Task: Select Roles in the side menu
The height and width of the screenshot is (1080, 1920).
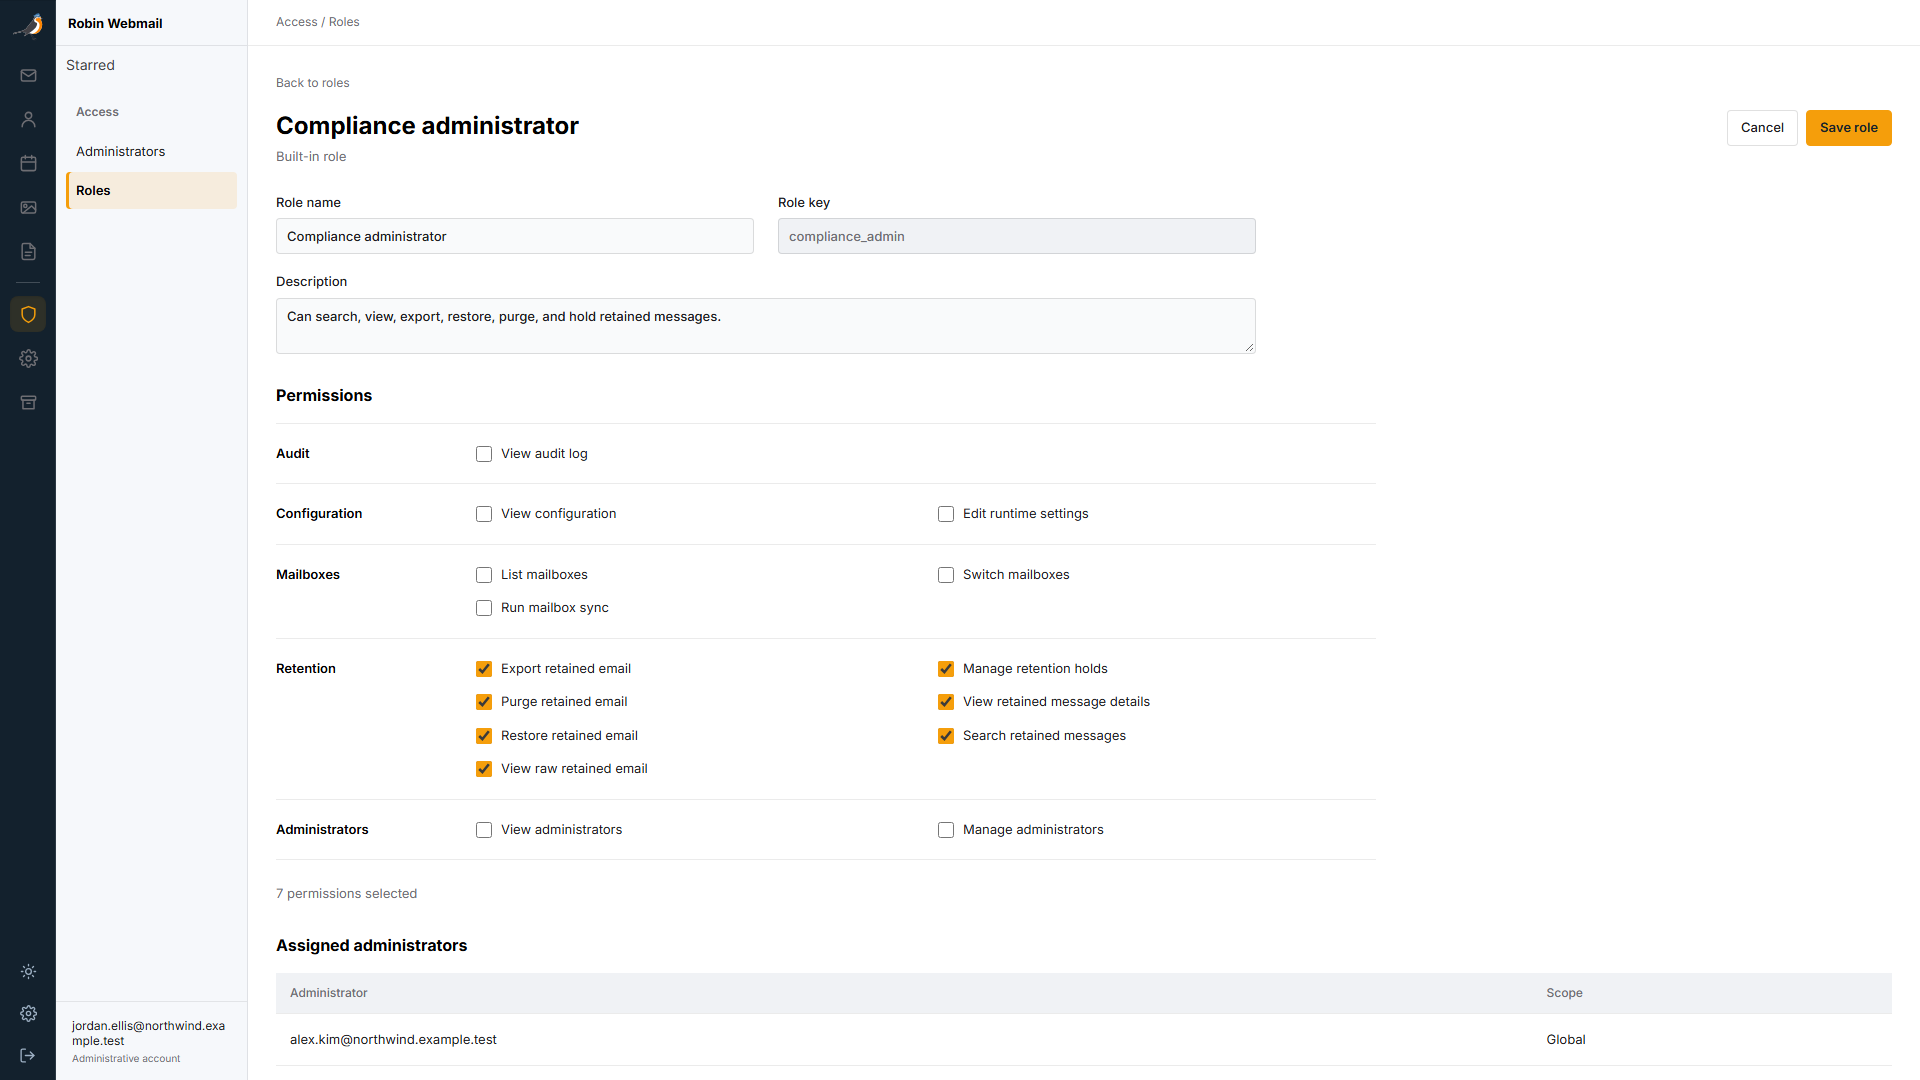Action: (x=151, y=190)
